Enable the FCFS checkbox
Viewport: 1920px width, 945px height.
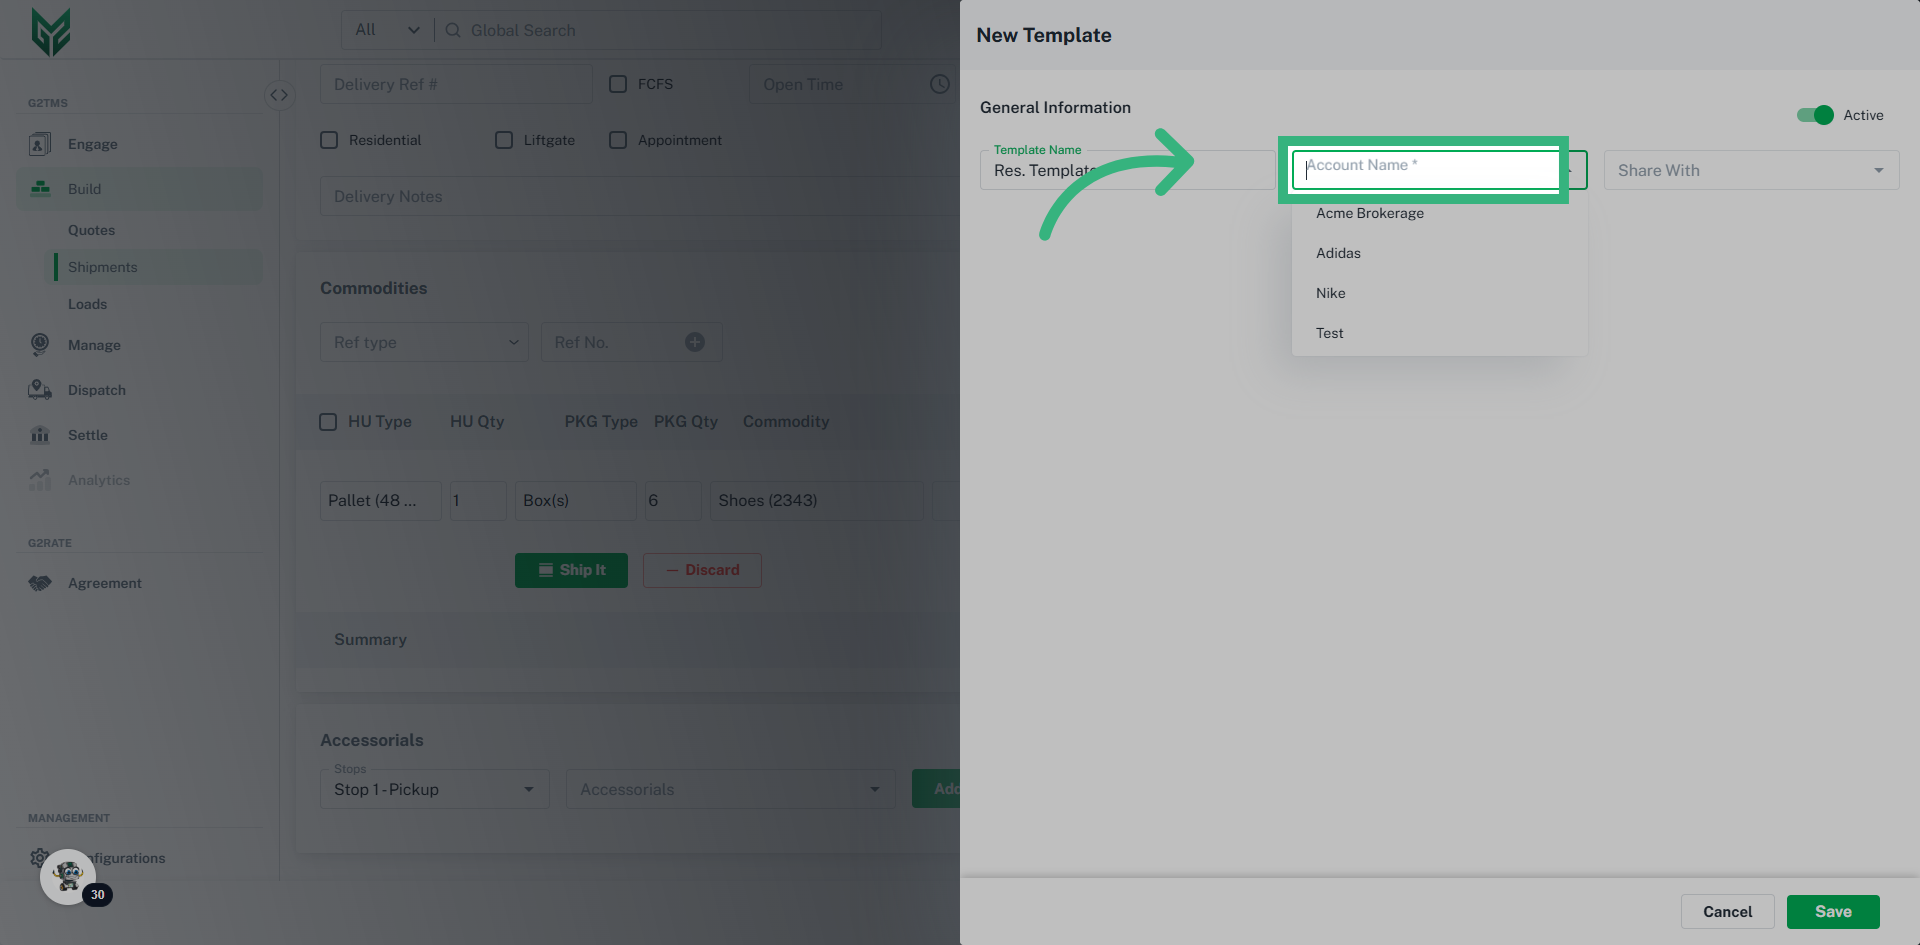617,84
